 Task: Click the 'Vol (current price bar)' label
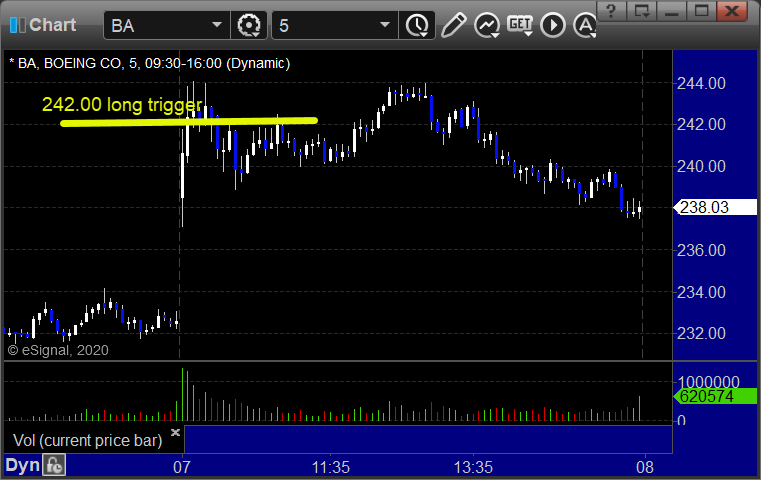[87, 440]
